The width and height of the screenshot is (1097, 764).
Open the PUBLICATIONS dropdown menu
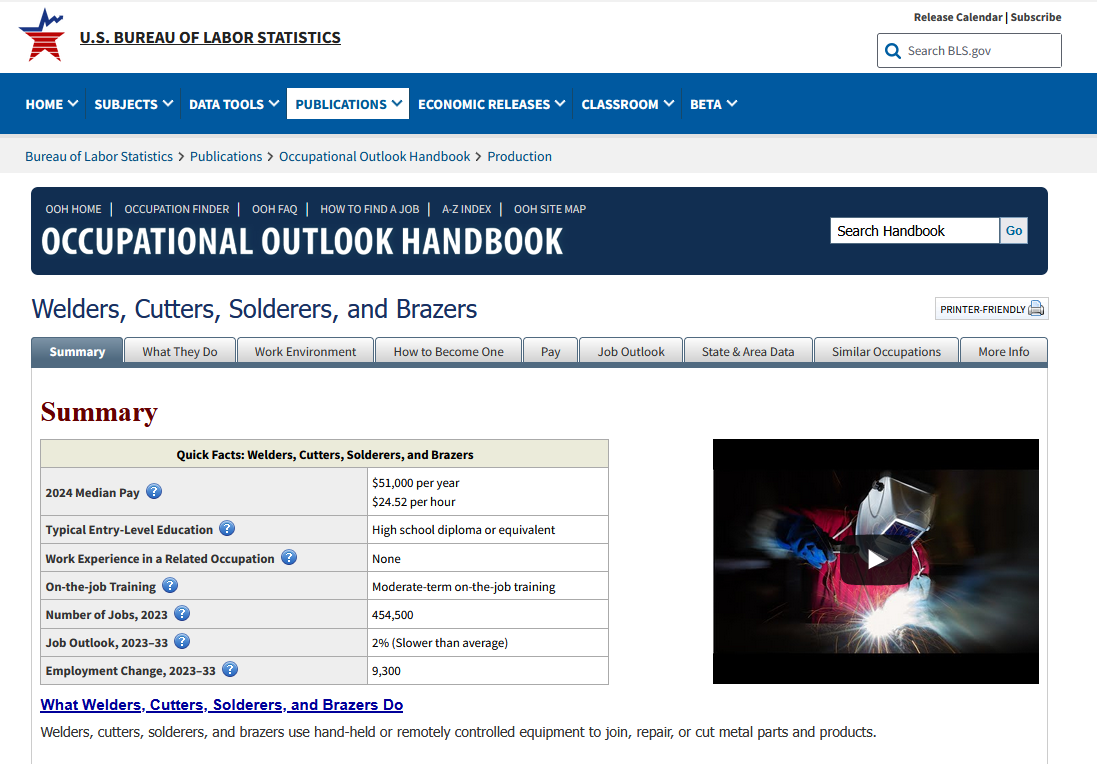[x=348, y=104]
